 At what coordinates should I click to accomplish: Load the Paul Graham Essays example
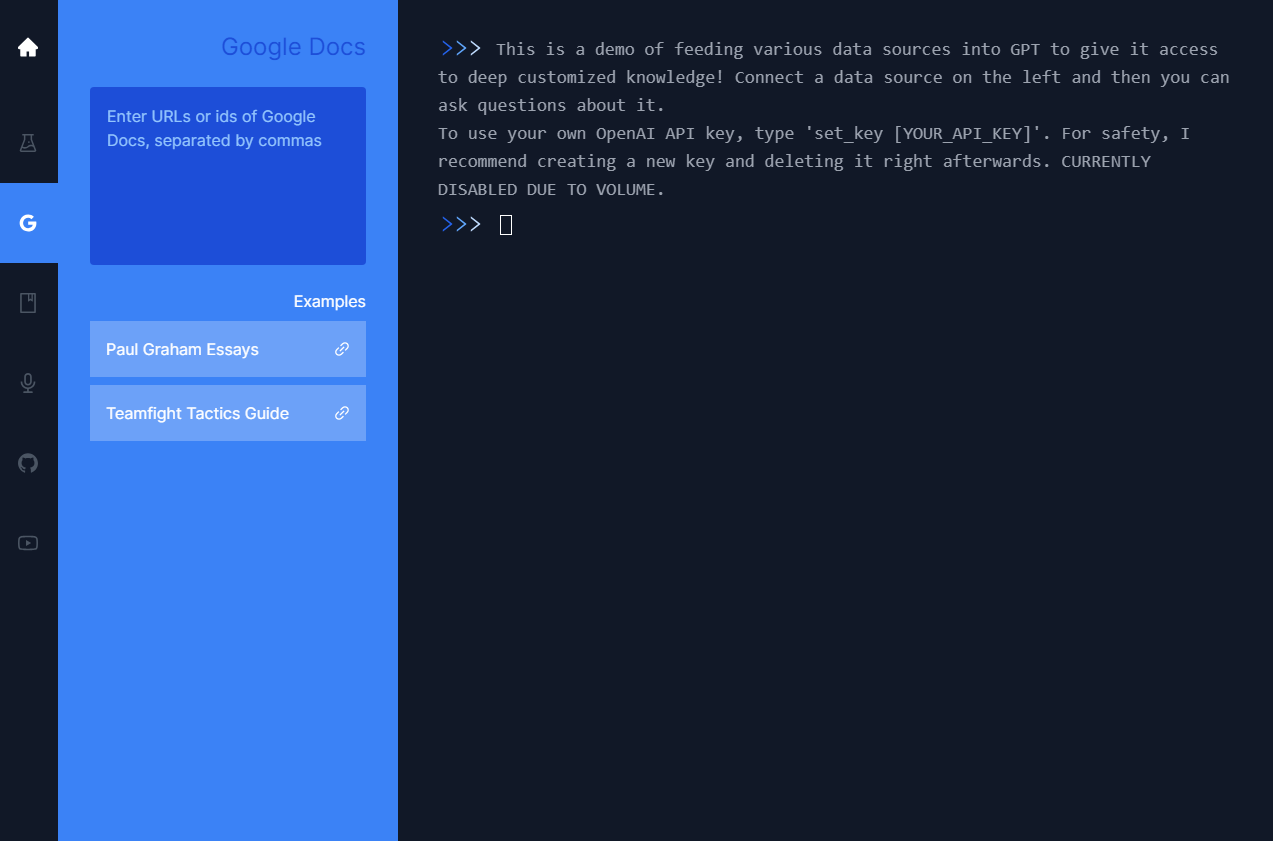(228, 349)
